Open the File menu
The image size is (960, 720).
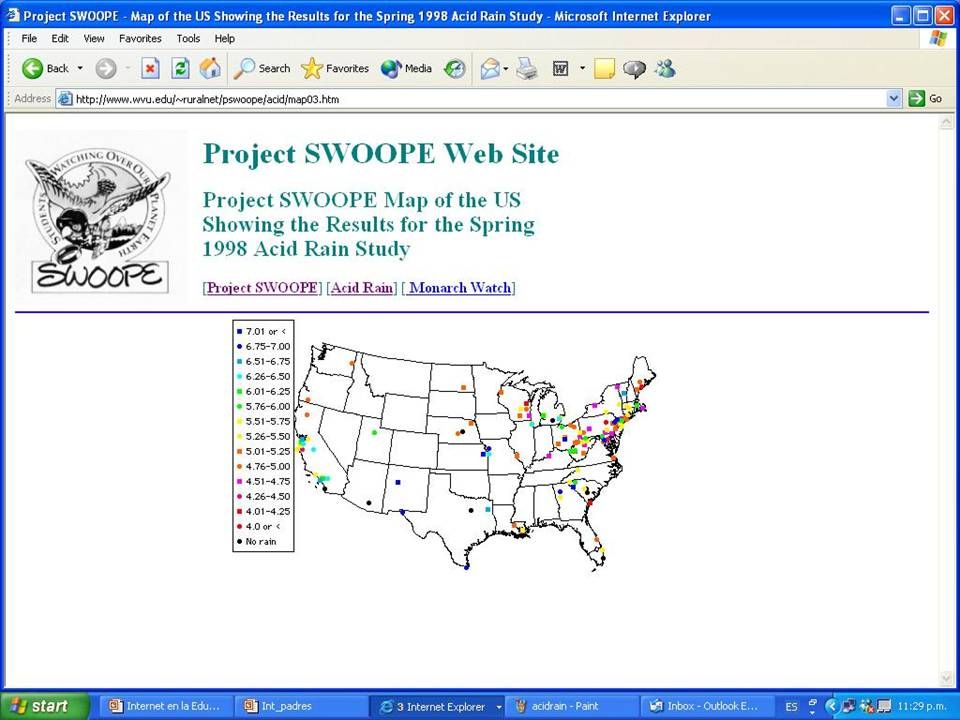point(29,39)
